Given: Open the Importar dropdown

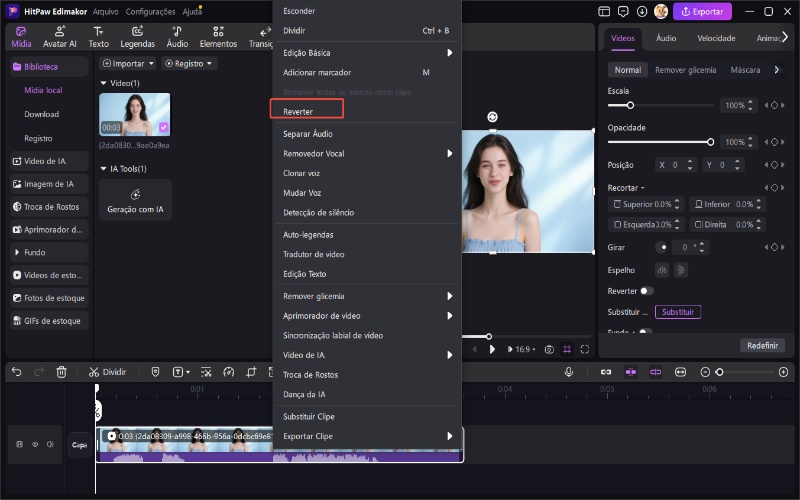Looking at the screenshot, I should (x=128, y=63).
